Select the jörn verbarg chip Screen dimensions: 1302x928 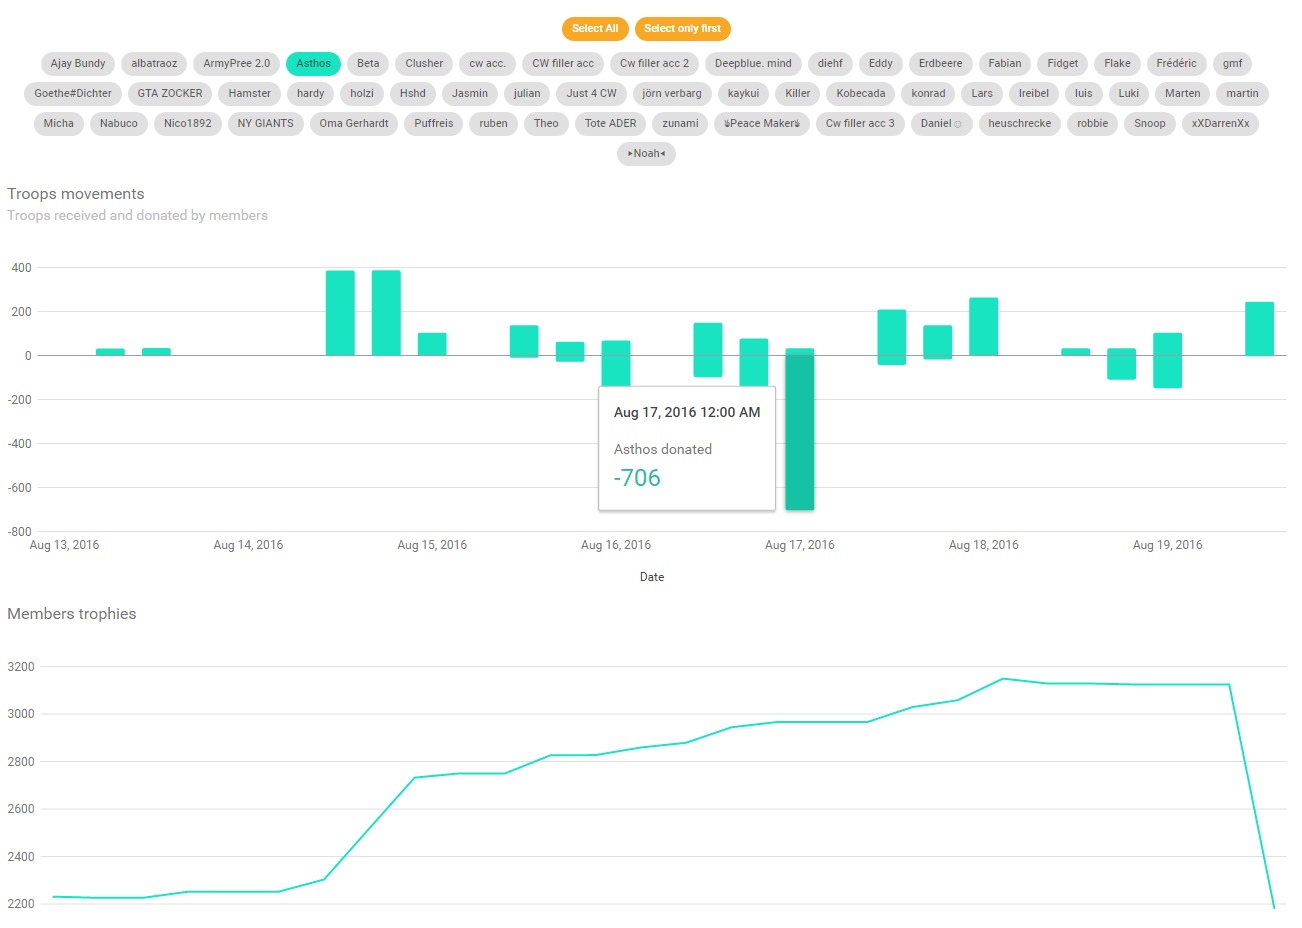point(672,94)
